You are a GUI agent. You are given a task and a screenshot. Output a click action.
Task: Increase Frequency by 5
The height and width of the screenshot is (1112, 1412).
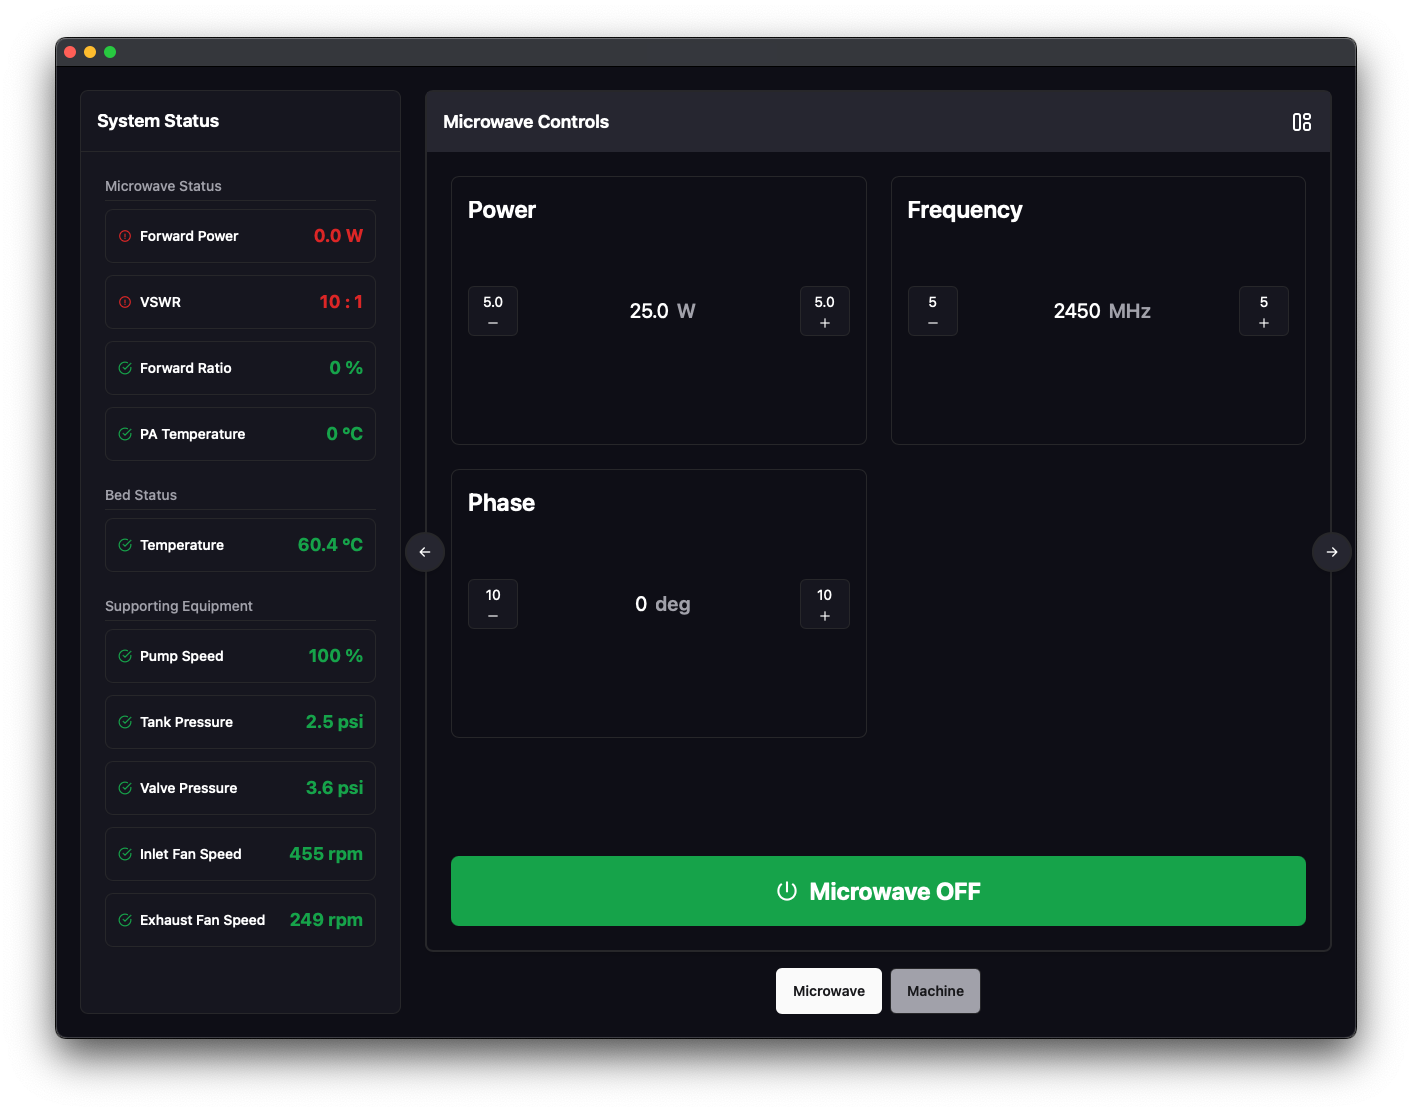(x=1264, y=311)
